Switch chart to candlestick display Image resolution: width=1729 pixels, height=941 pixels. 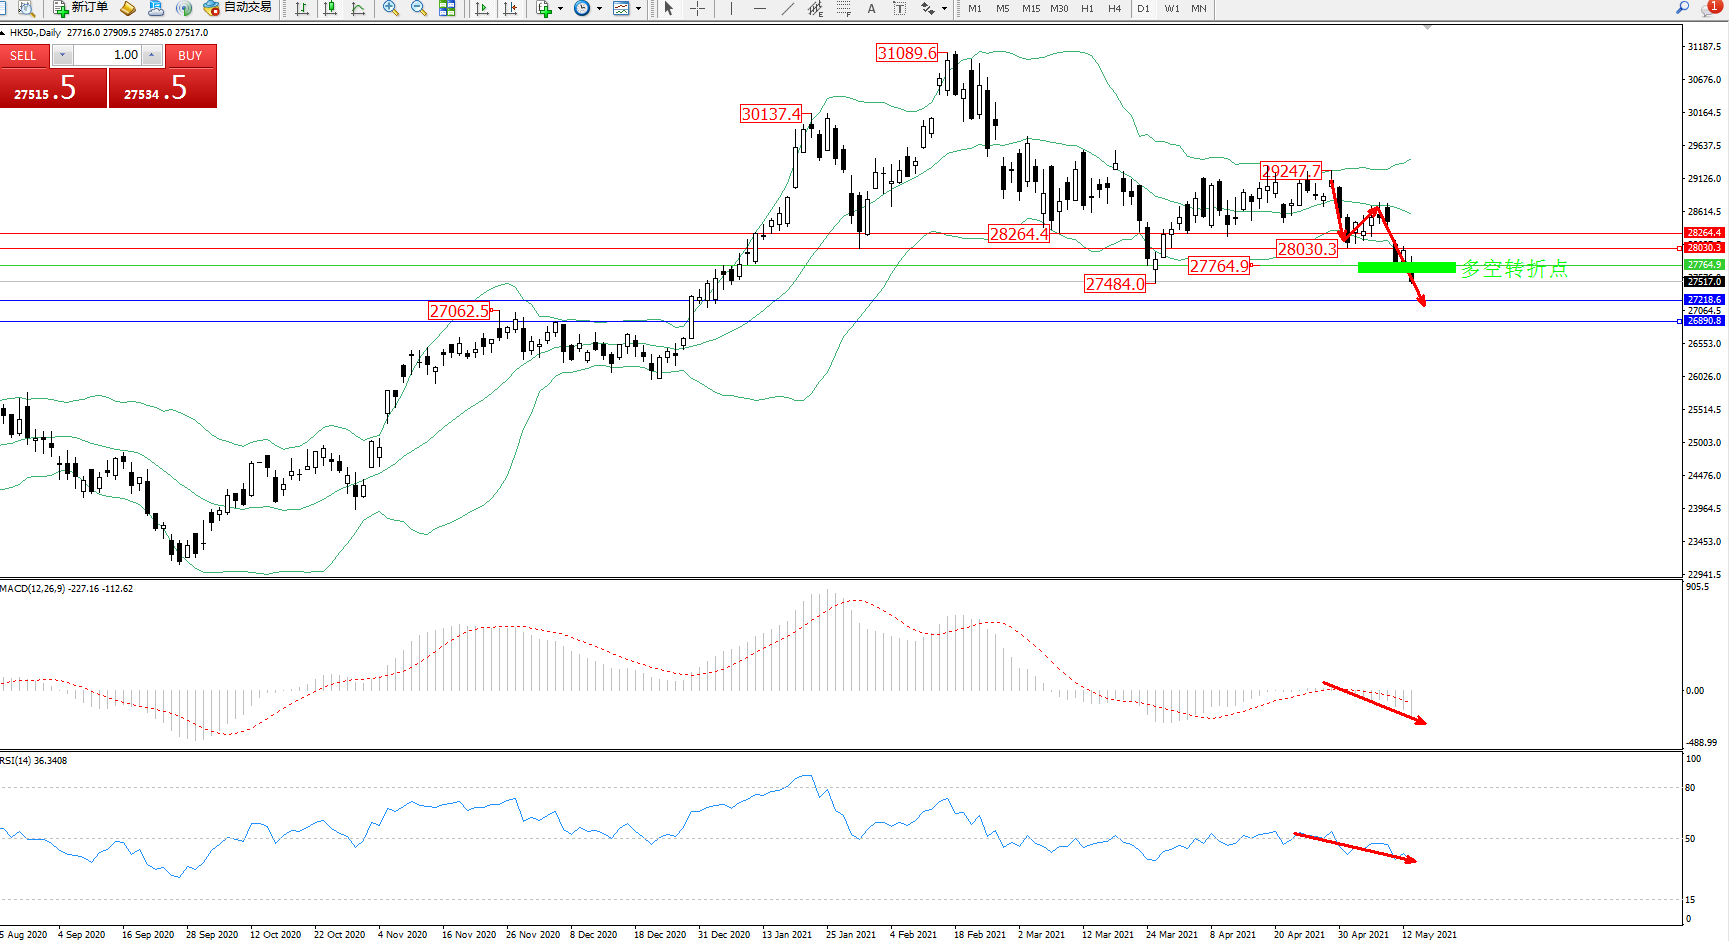click(329, 8)
